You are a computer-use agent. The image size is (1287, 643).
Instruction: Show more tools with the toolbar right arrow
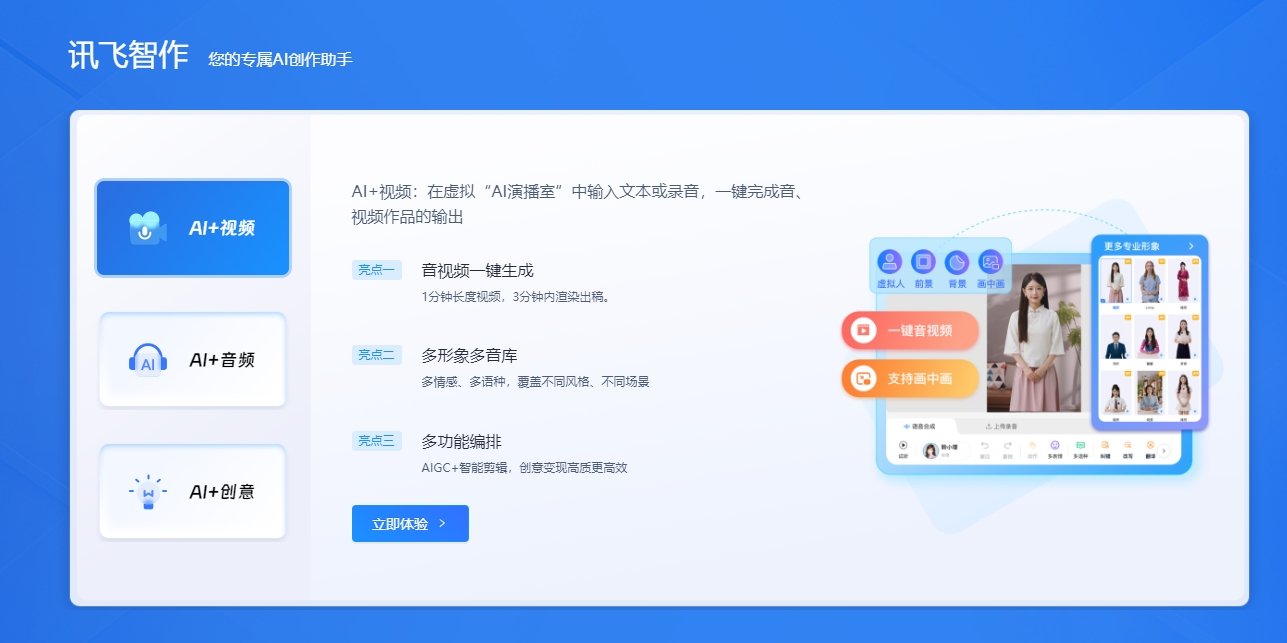pyautogui.click(x=1164, y=451)
